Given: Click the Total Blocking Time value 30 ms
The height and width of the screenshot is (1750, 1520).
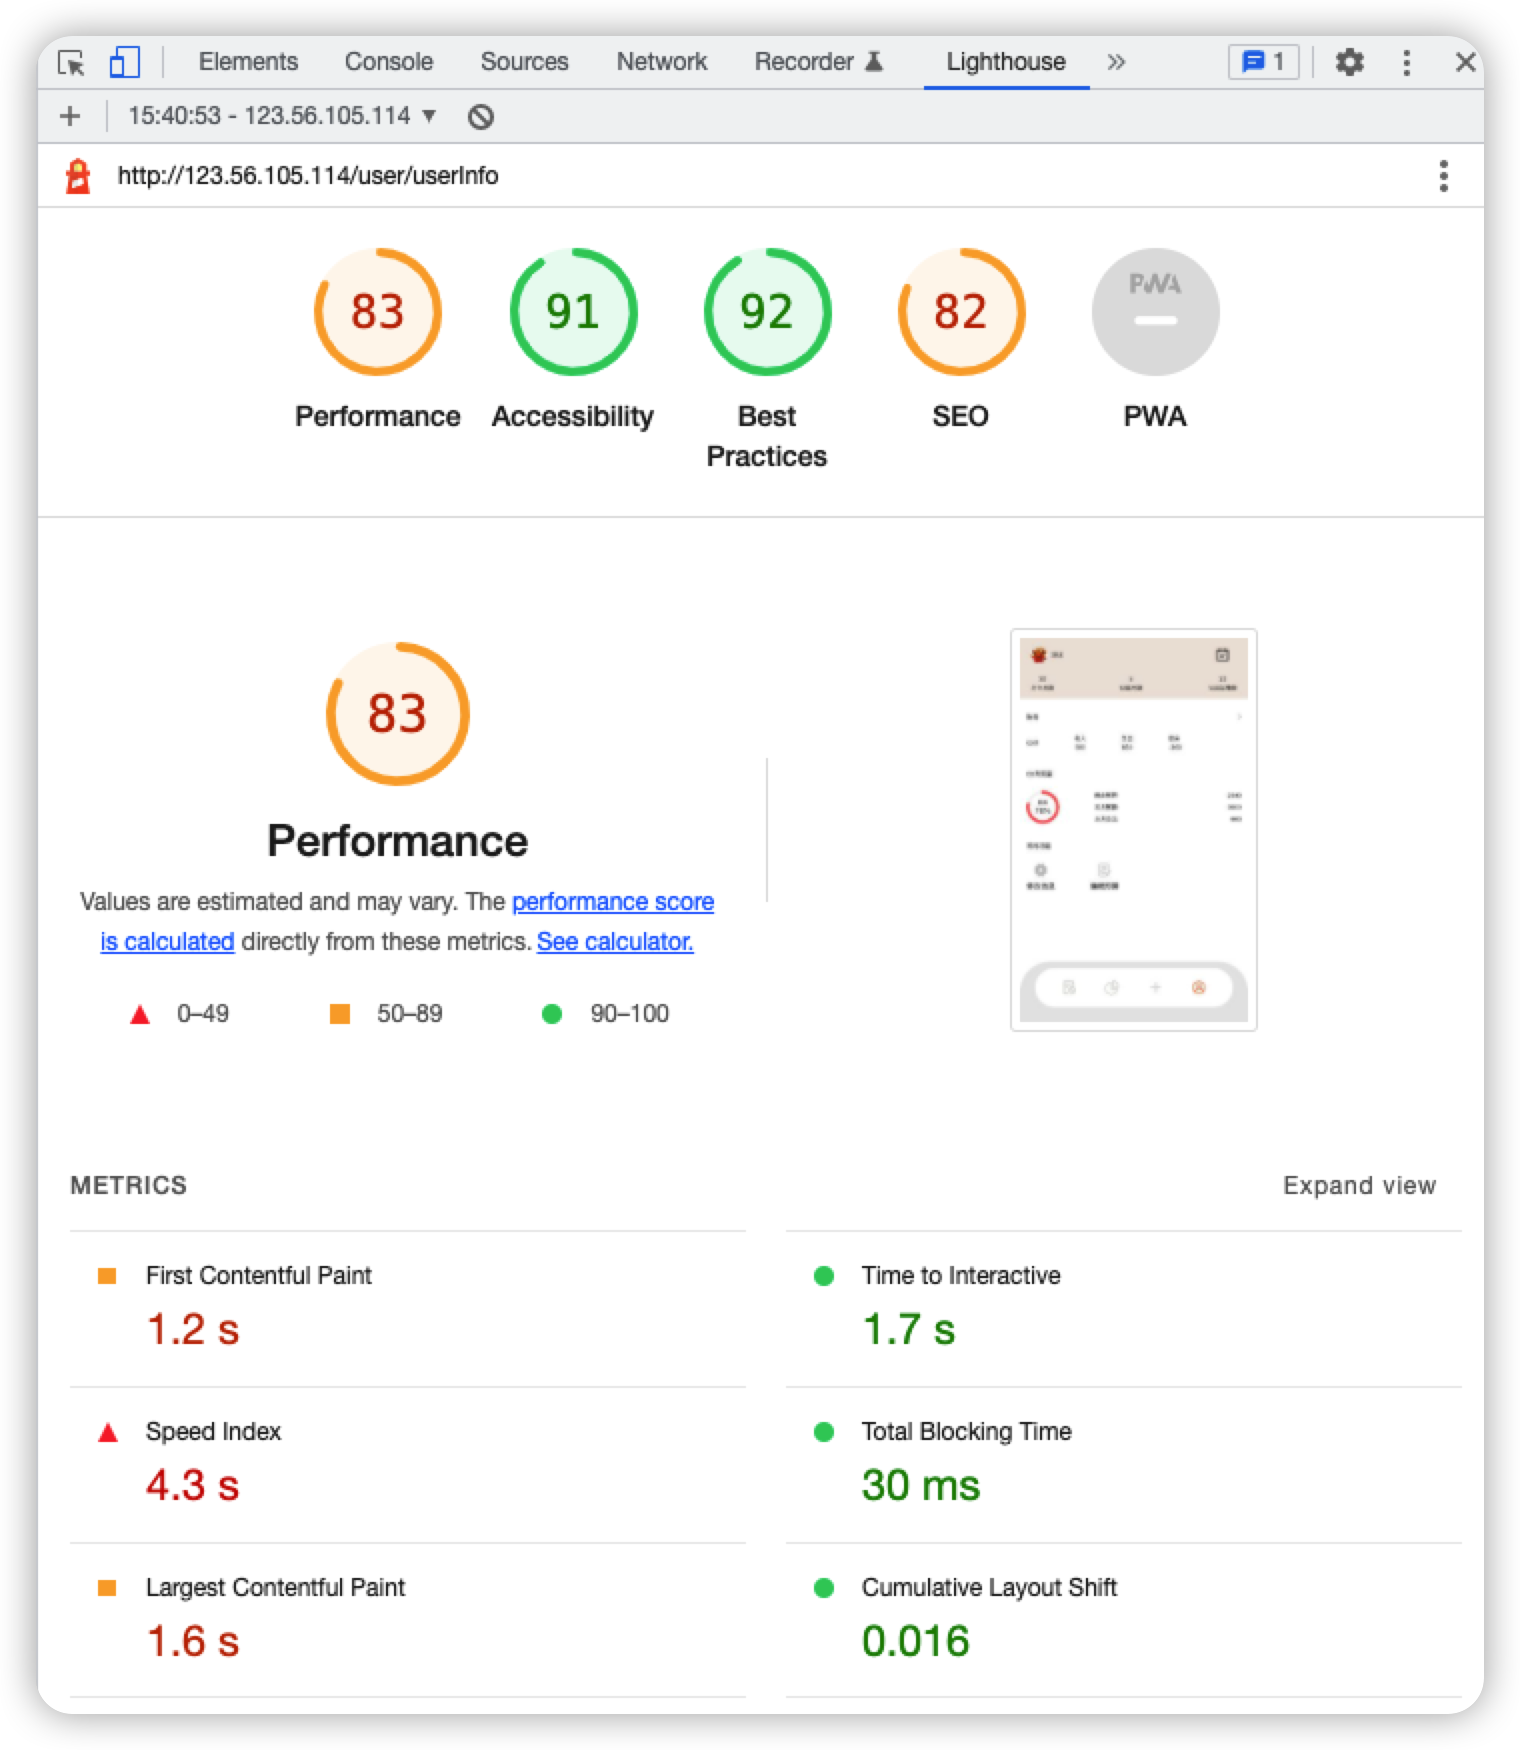Looking at the screenshot, I should pyautogui.click(x=921, y=1486).
